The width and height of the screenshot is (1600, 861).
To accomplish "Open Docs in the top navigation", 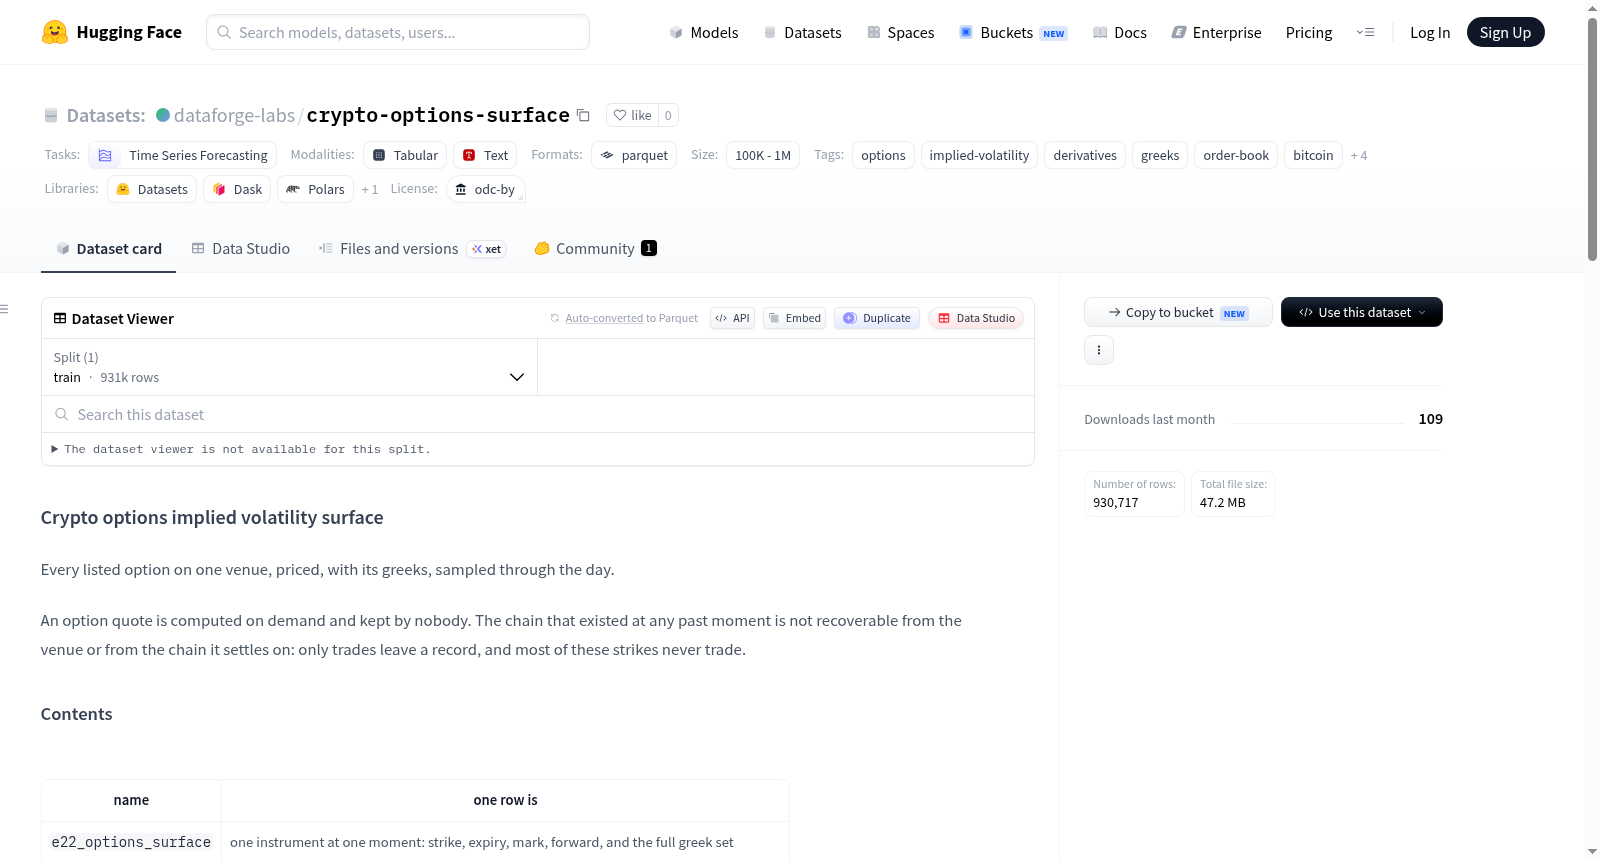I will [x=1120, y=32].
